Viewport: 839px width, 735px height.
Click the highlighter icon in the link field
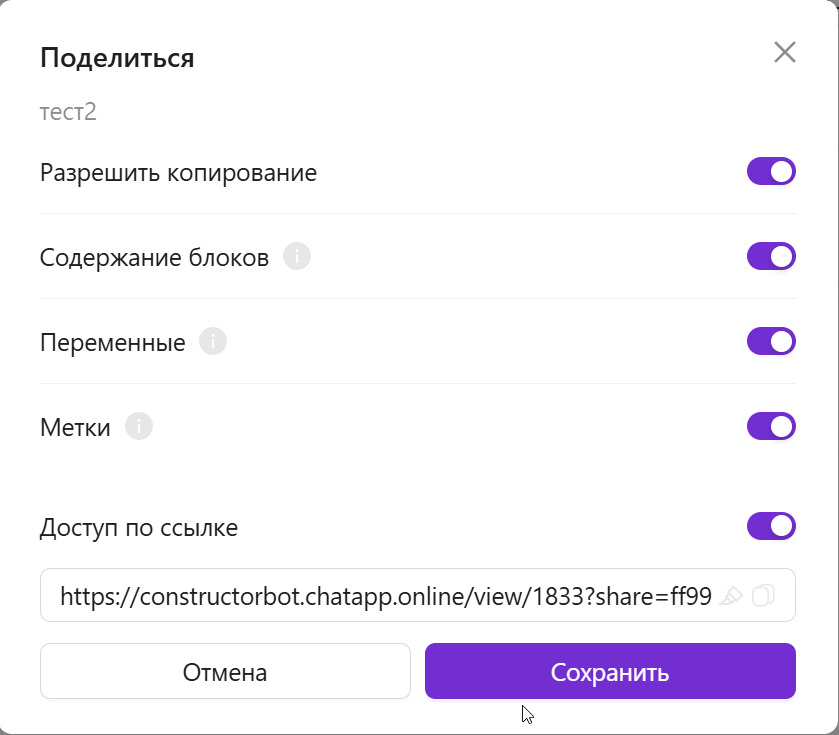click(x=732, y=596)
